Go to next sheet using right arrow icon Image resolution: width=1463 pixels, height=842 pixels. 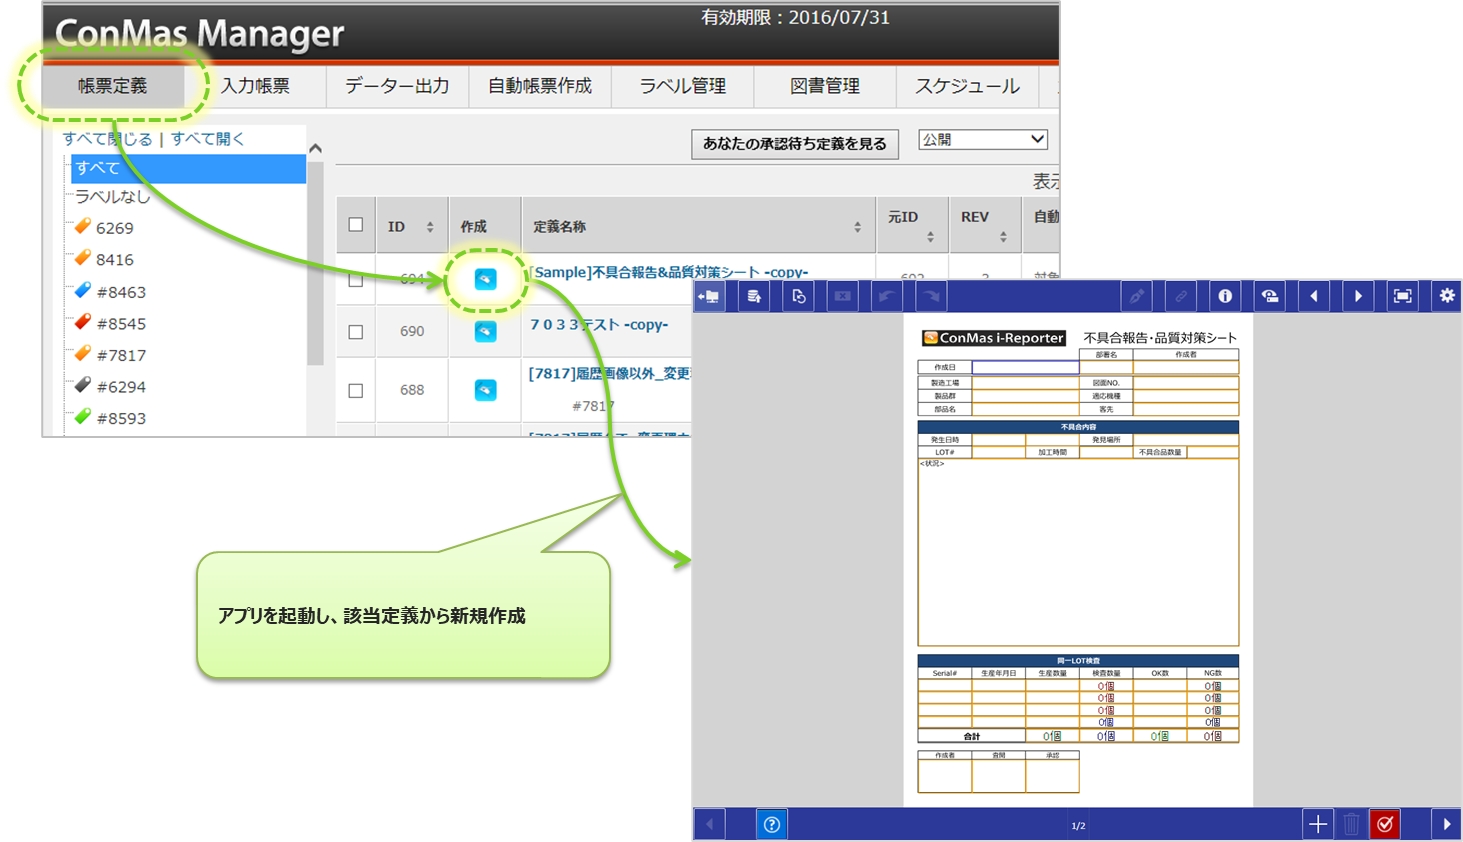tap(1357, 296)
